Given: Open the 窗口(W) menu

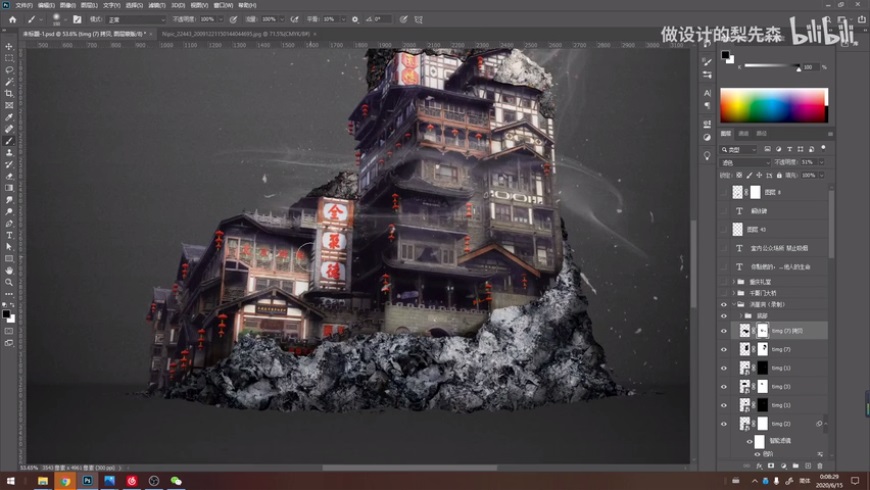Looking at the screenshot, I should click(x=223, y=5).
